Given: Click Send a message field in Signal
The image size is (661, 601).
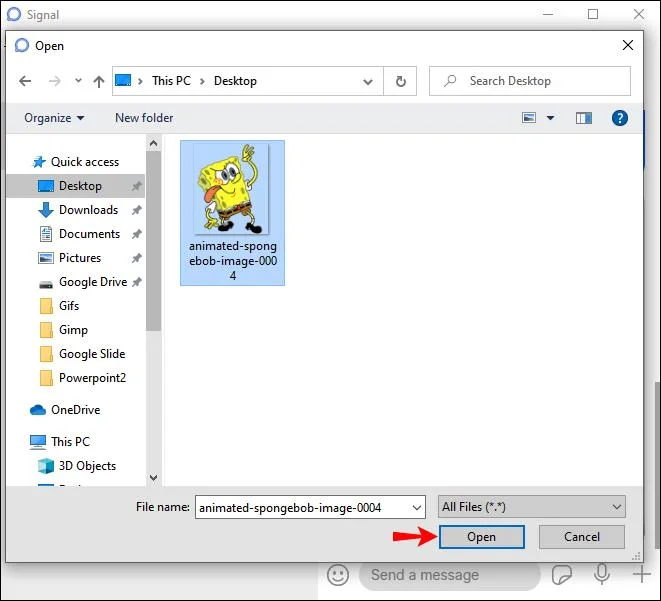Looking at the screenshot, I should 449,575.
